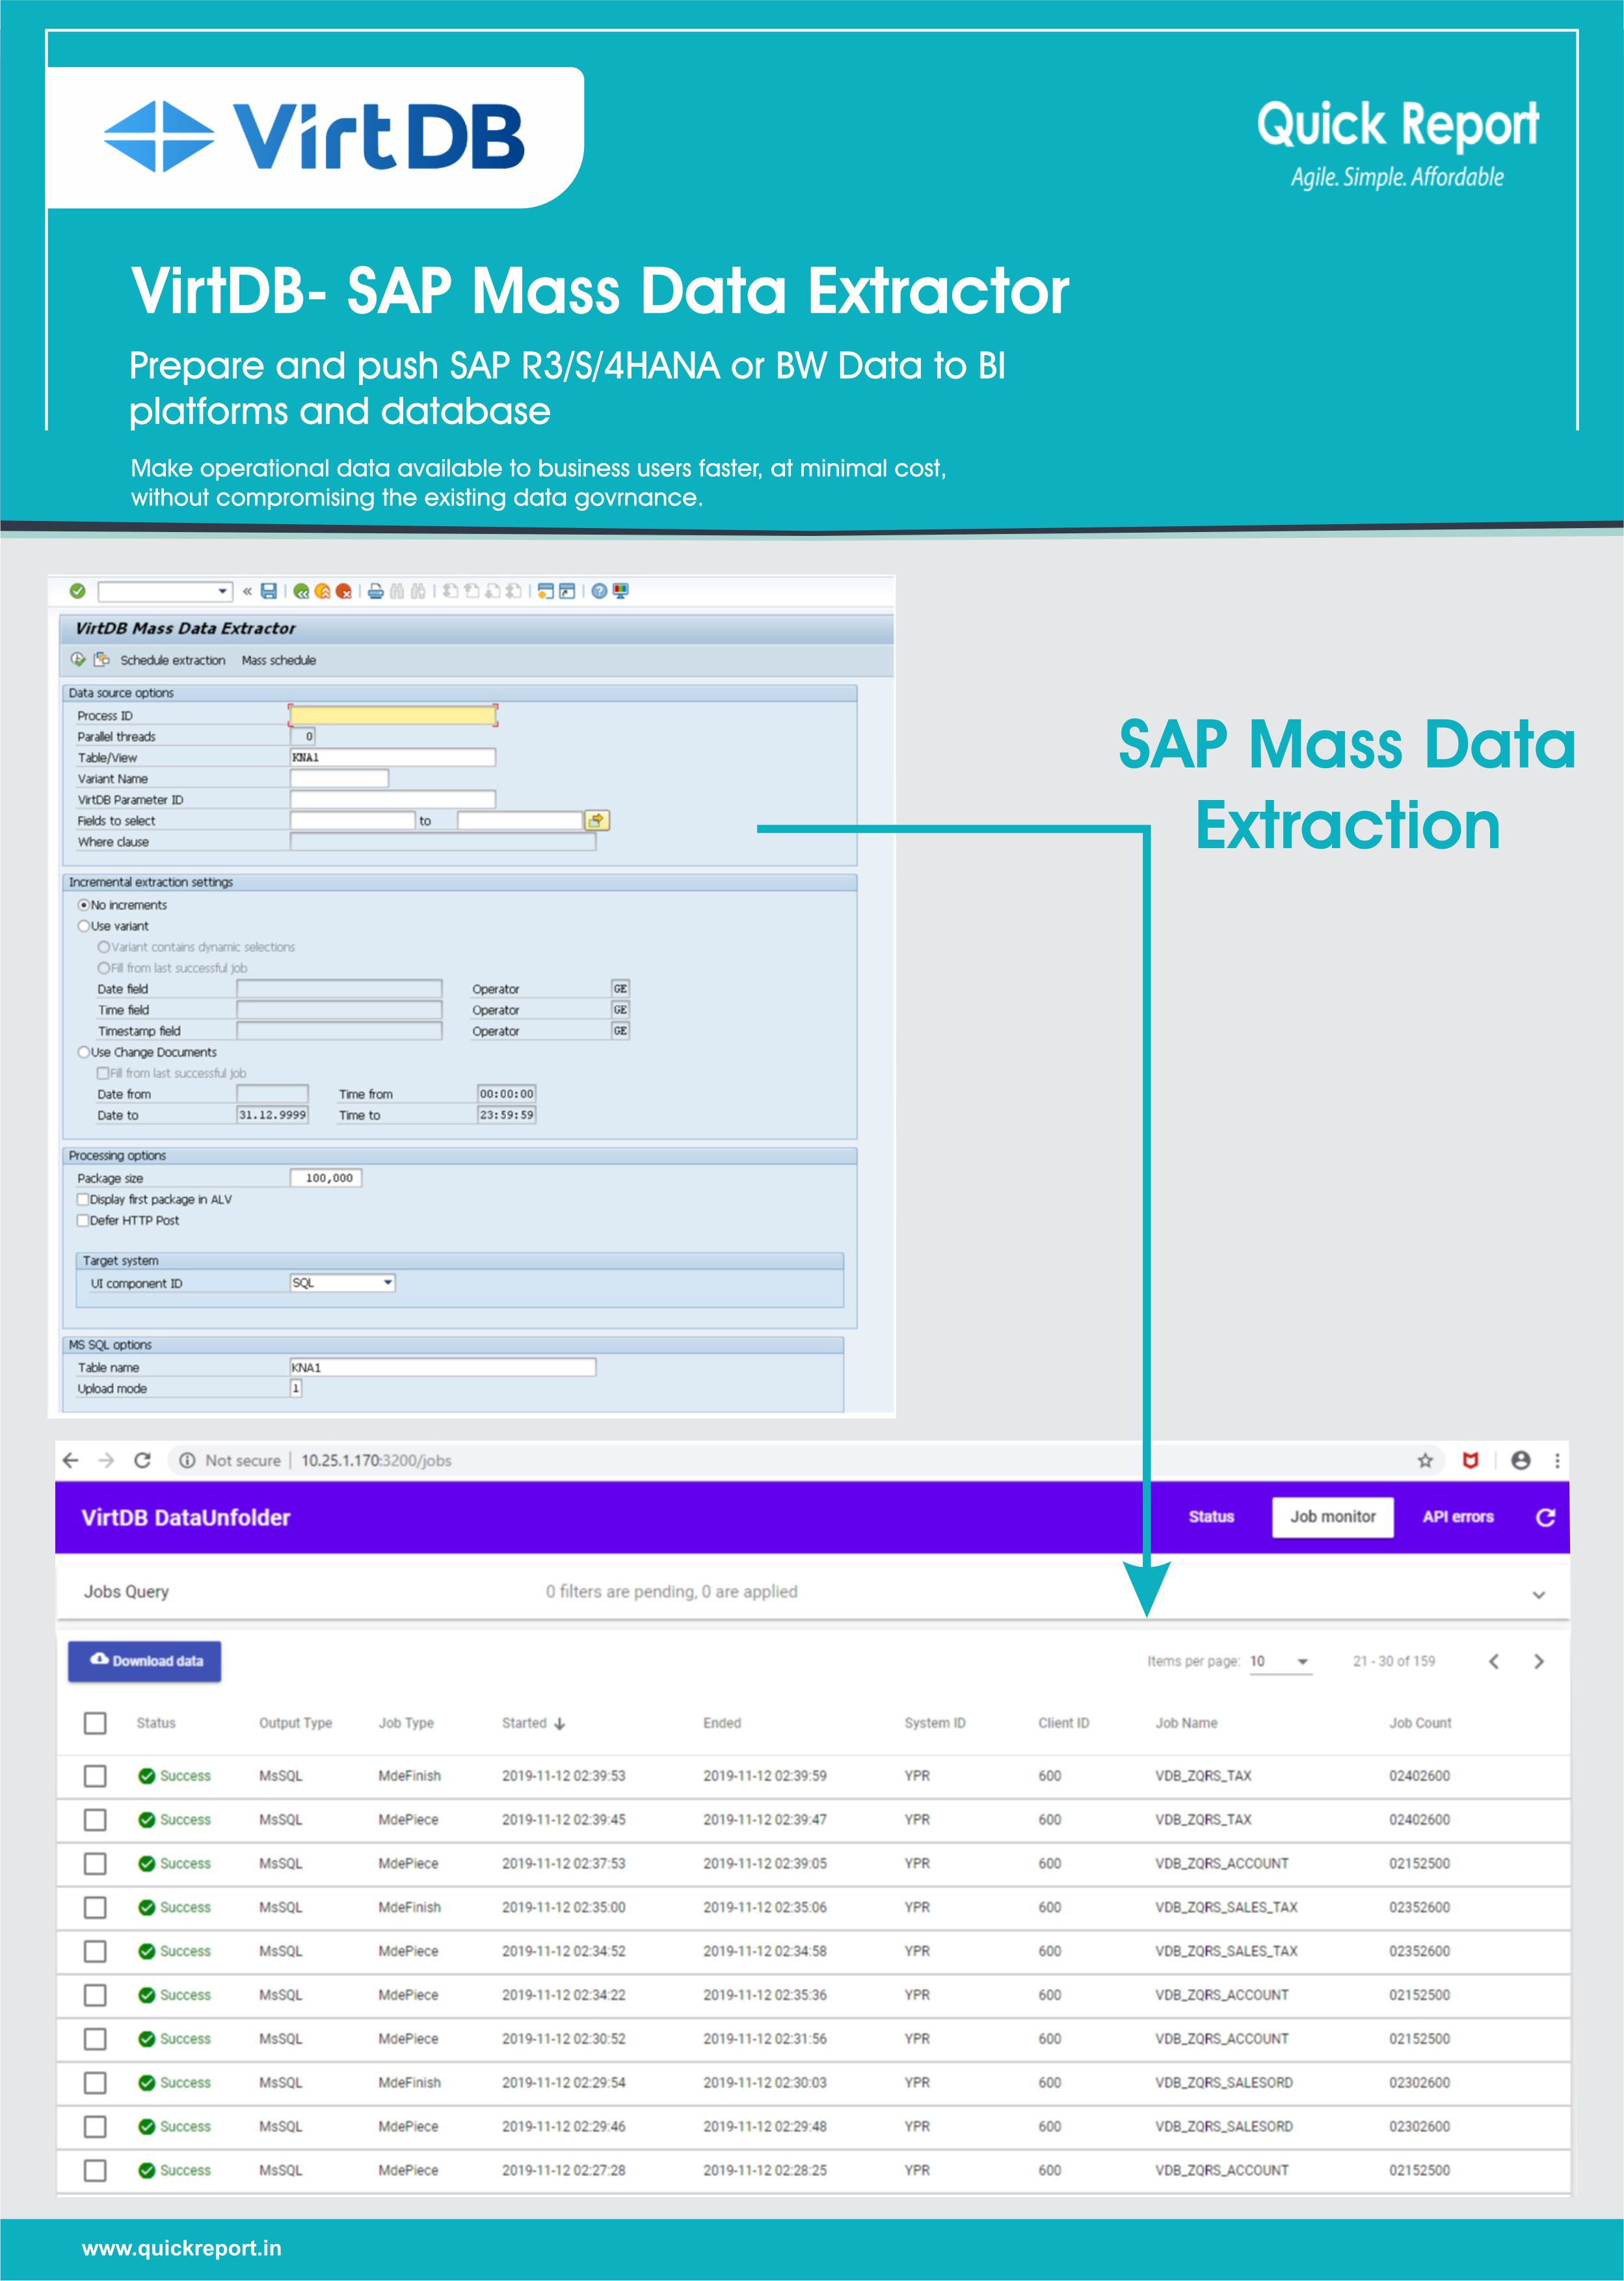The width and height of the screenshot is (1624, 2281).
Task: Go to next page of jobs
Action: (1539, 1661)
